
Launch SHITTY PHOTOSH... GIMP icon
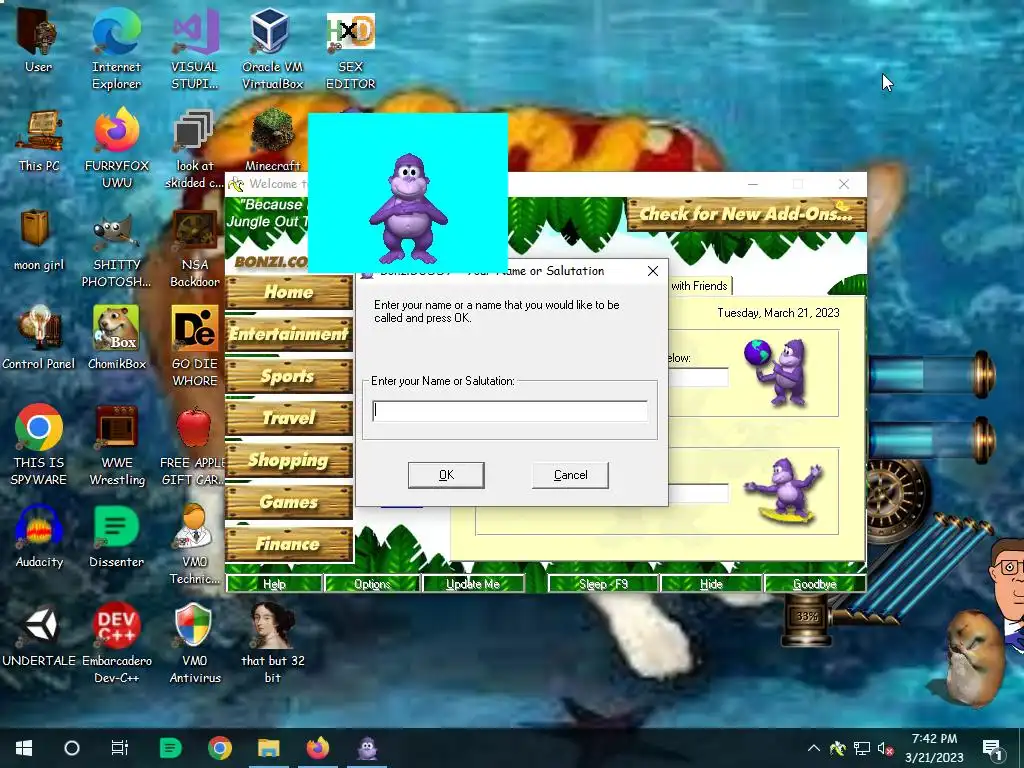(116, 248)
